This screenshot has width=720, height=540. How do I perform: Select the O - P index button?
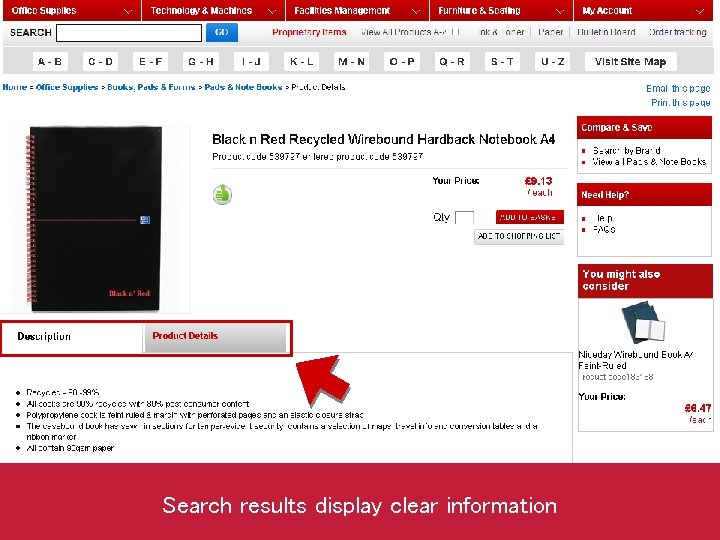pos(402,62)
